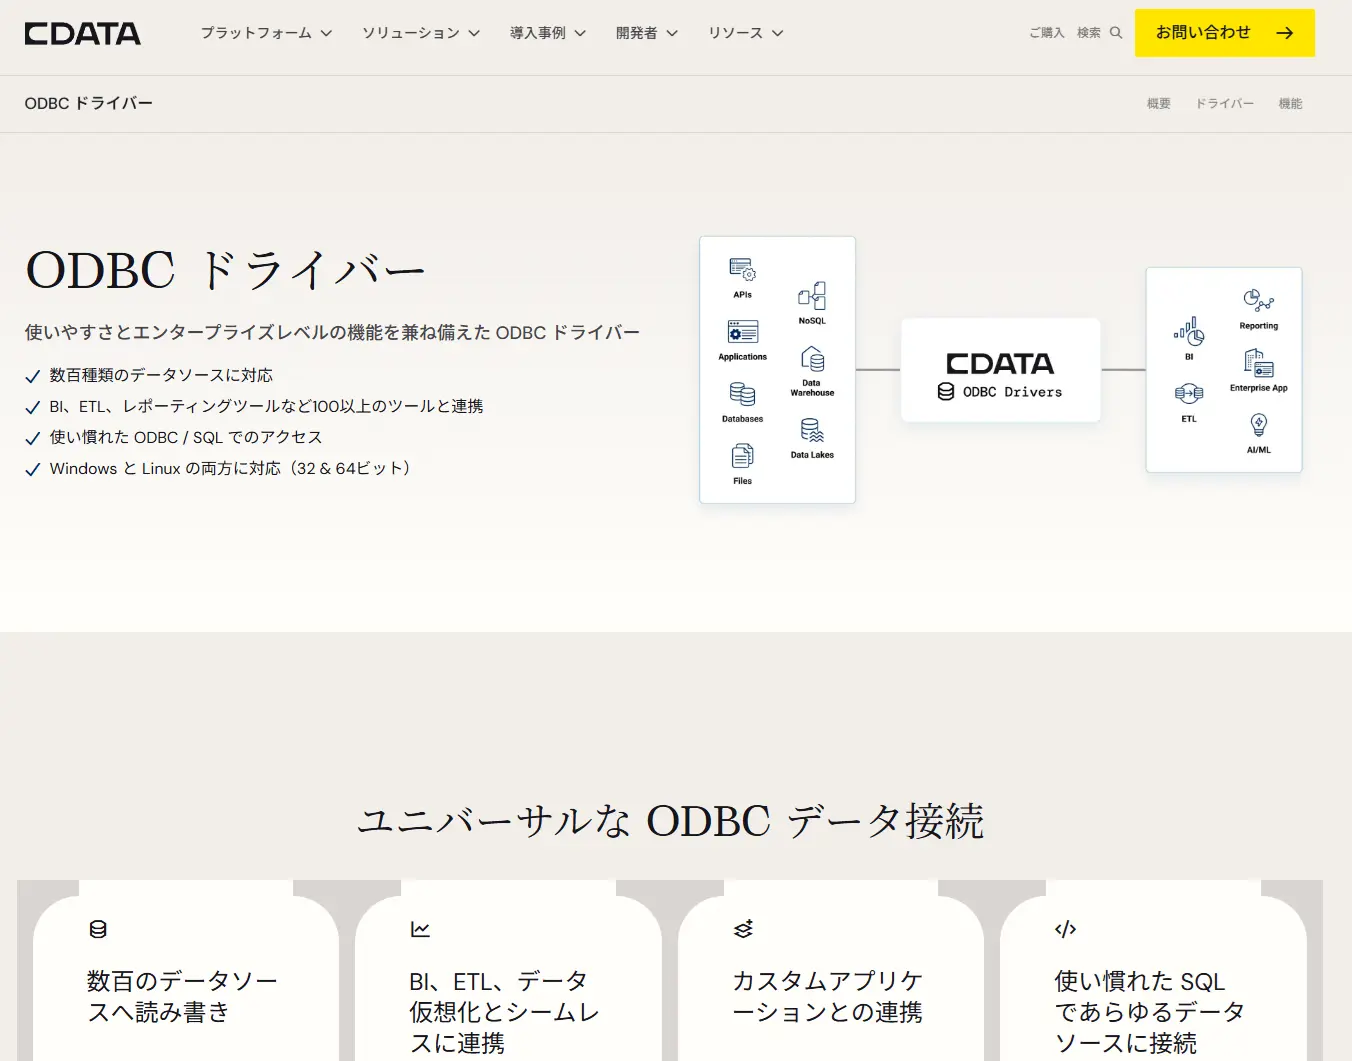Click the AI/ML lightbulb icon
The width and height of the screenshot is (1352, 1061).
[x=1258, y=425]
